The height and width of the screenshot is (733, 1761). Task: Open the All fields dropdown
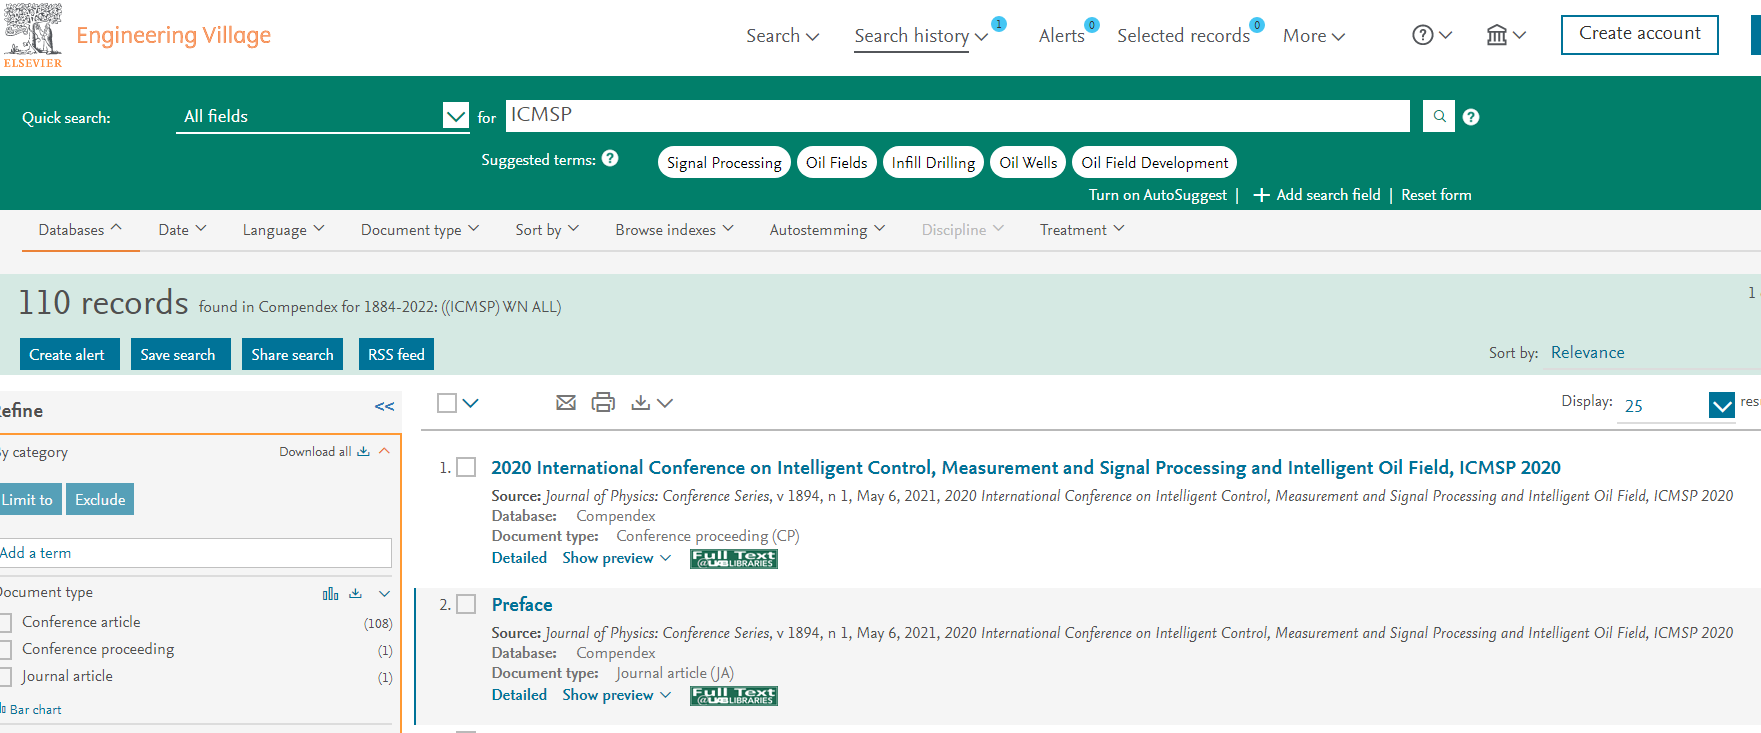click(x=322, y=116)
